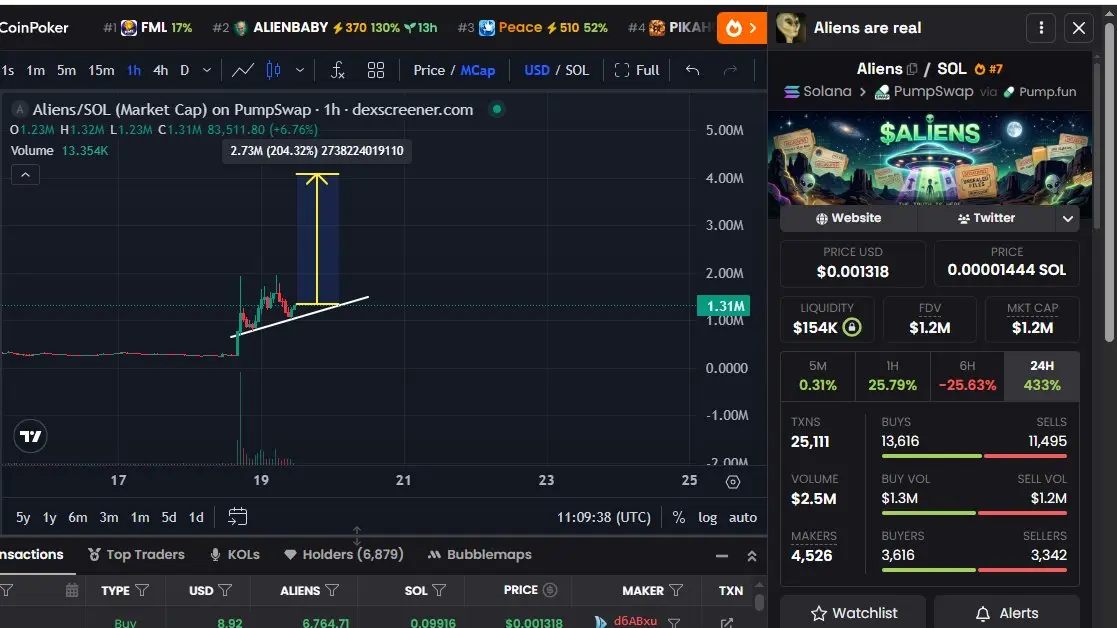Open Alerts for Aliens

click(1007, 613)
